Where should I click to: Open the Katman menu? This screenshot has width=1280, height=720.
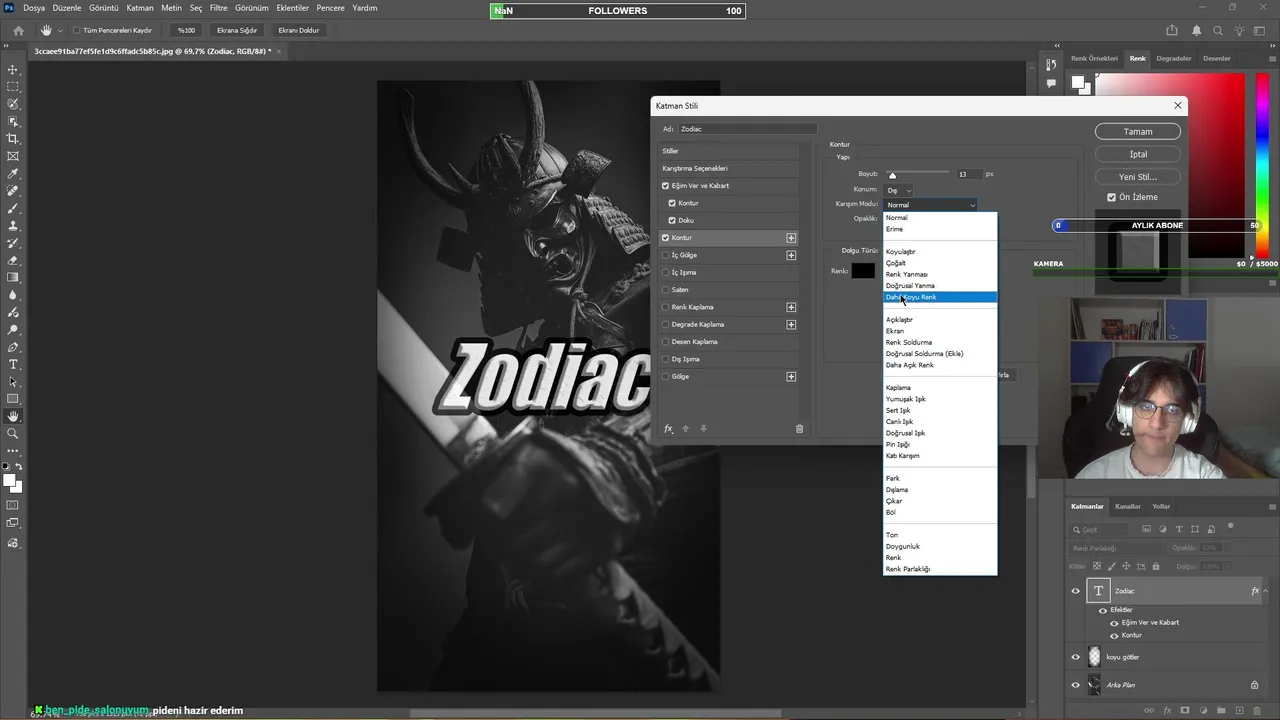(140, 8)
